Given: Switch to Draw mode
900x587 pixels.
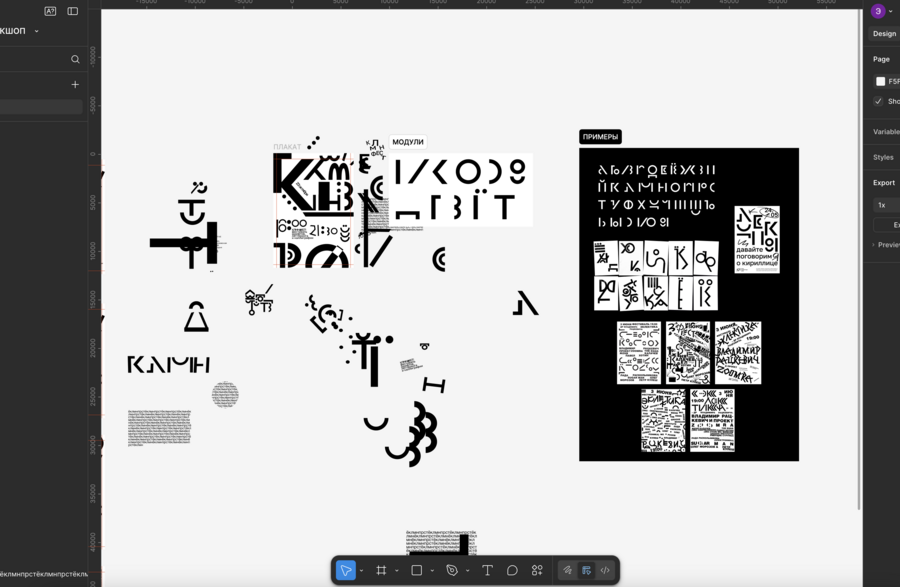Looking at the screenshot, I should 568,570.
